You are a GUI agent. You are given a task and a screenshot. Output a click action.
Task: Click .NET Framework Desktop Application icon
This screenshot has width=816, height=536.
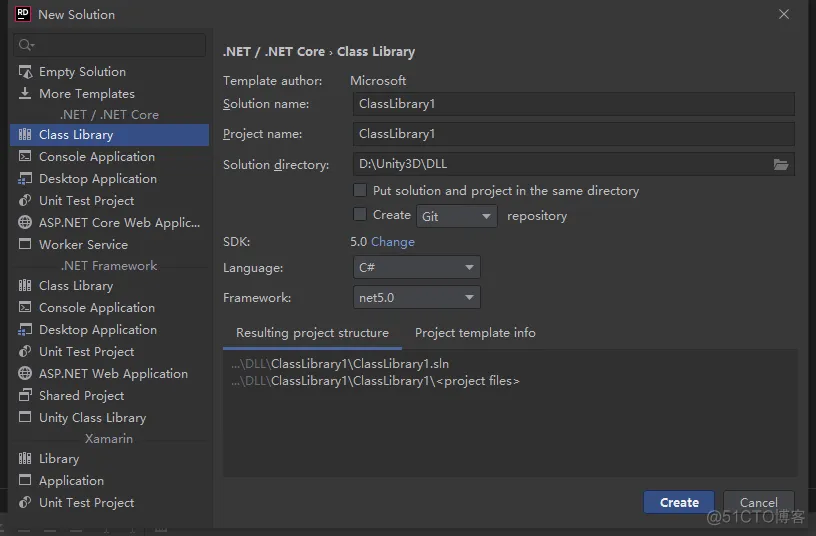(x=25, y=329)
